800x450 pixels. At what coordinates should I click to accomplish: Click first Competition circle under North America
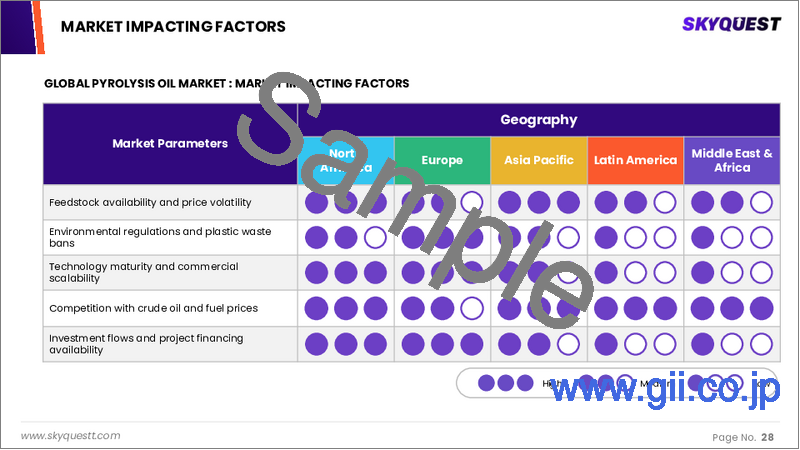pos(316,308)
